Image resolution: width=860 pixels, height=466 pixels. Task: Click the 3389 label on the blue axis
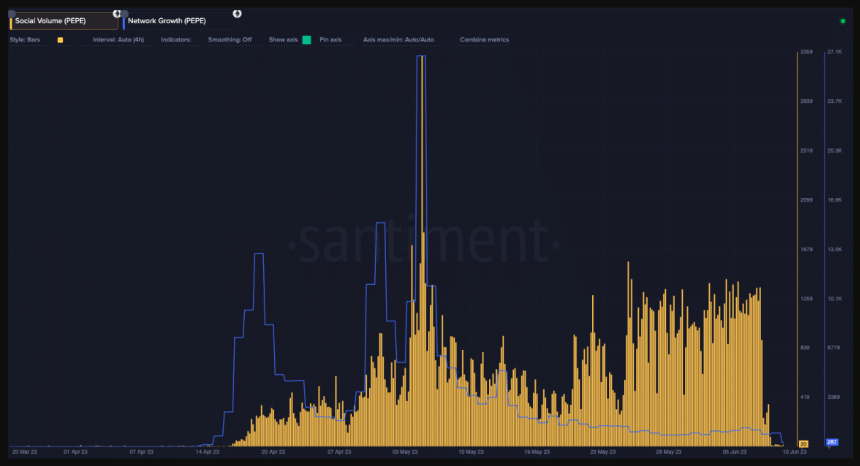click(x=834, y=397)
